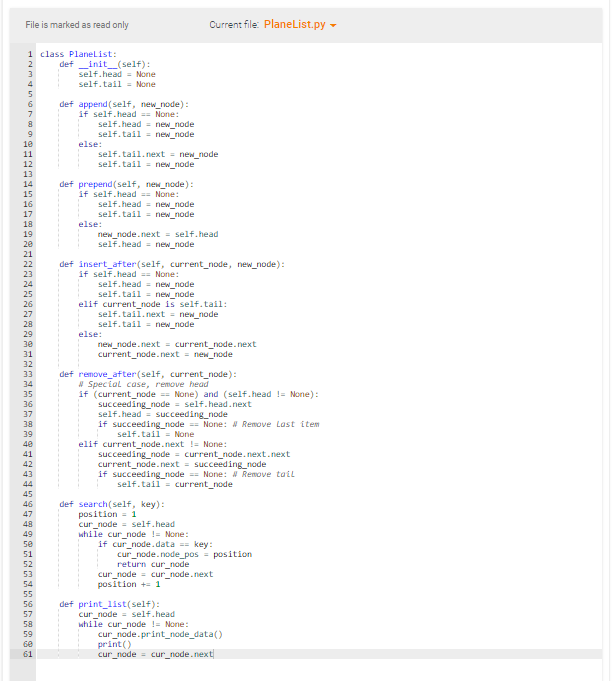This screenshot has width=612, height=681.
Task: Click line number 33 in the gutter
Action: click(28, 374)
